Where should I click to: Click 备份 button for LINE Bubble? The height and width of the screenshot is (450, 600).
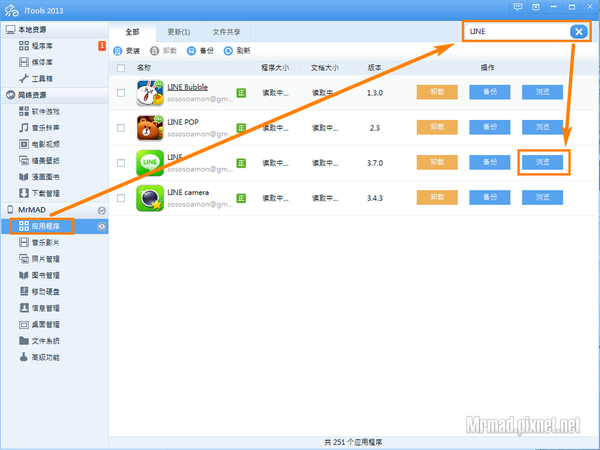click(x=490, y=92)
